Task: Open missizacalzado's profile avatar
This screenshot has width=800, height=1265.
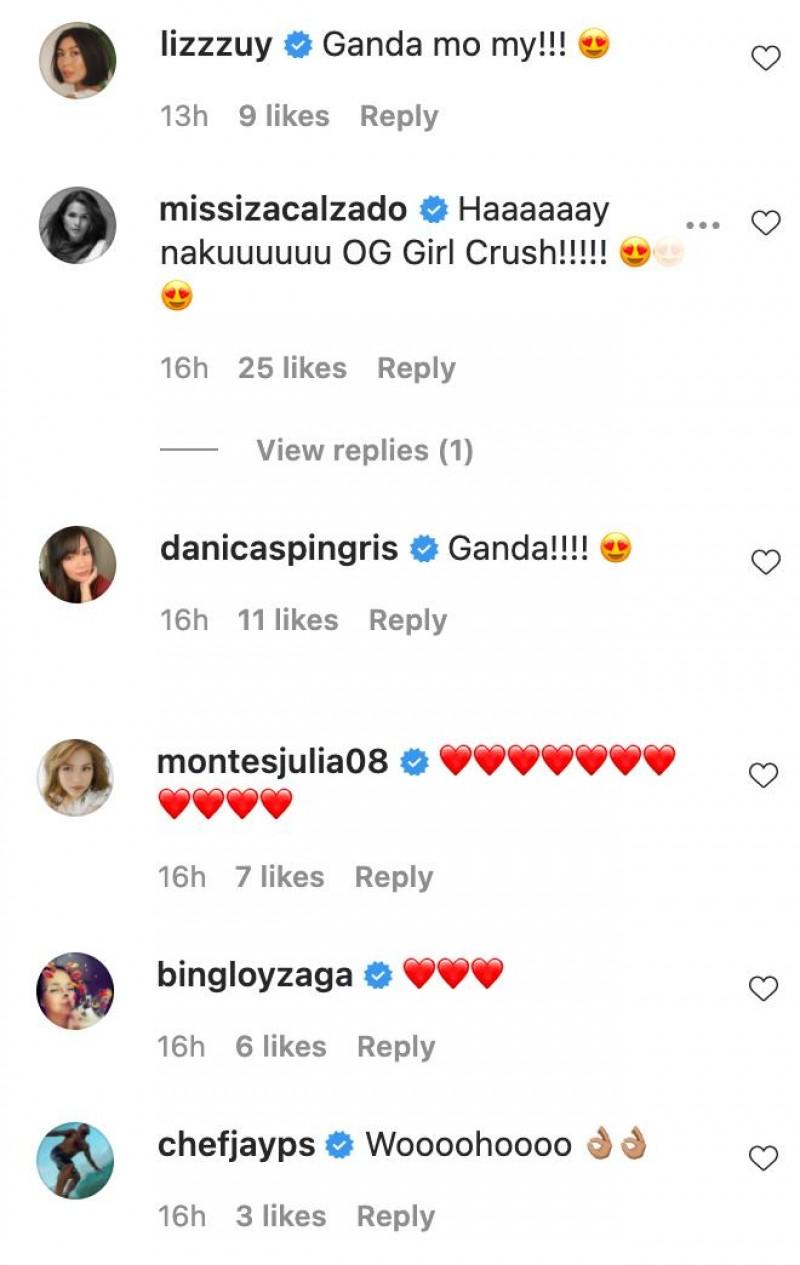Action: (77, 224)
